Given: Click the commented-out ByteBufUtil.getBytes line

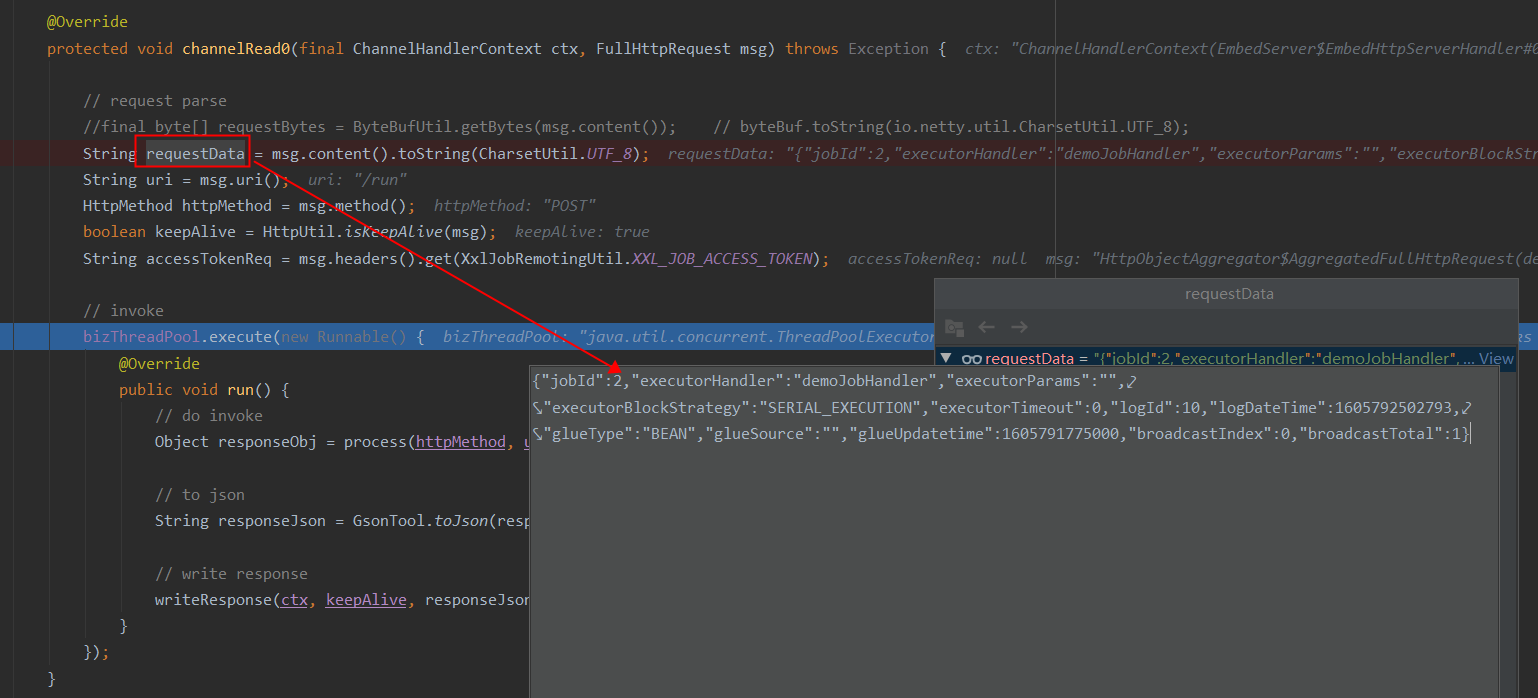Looking at the screenshot, I should (x=380, y=127).
